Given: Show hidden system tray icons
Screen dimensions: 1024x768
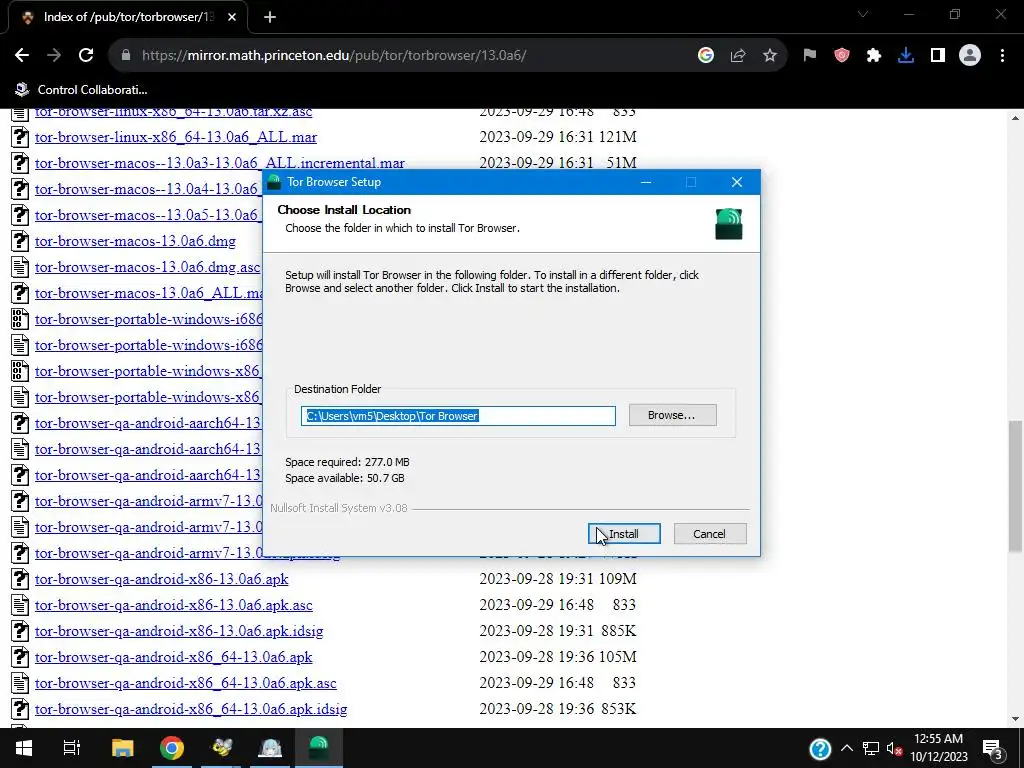Looking at the screenshot, I should [x=846, y=748].
